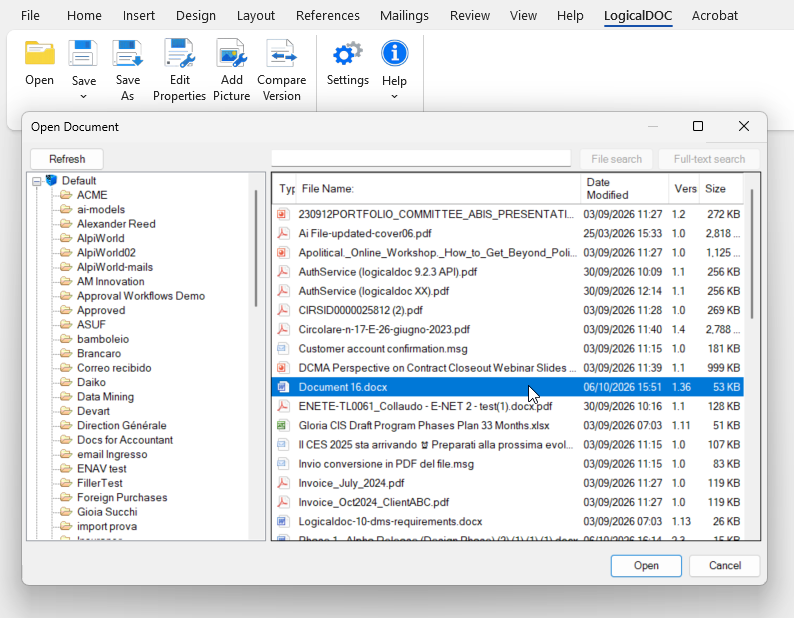The height and width of the screenshot is (618, 794).
Task: Click the Help info icon
Action: [x=394, y=53]
